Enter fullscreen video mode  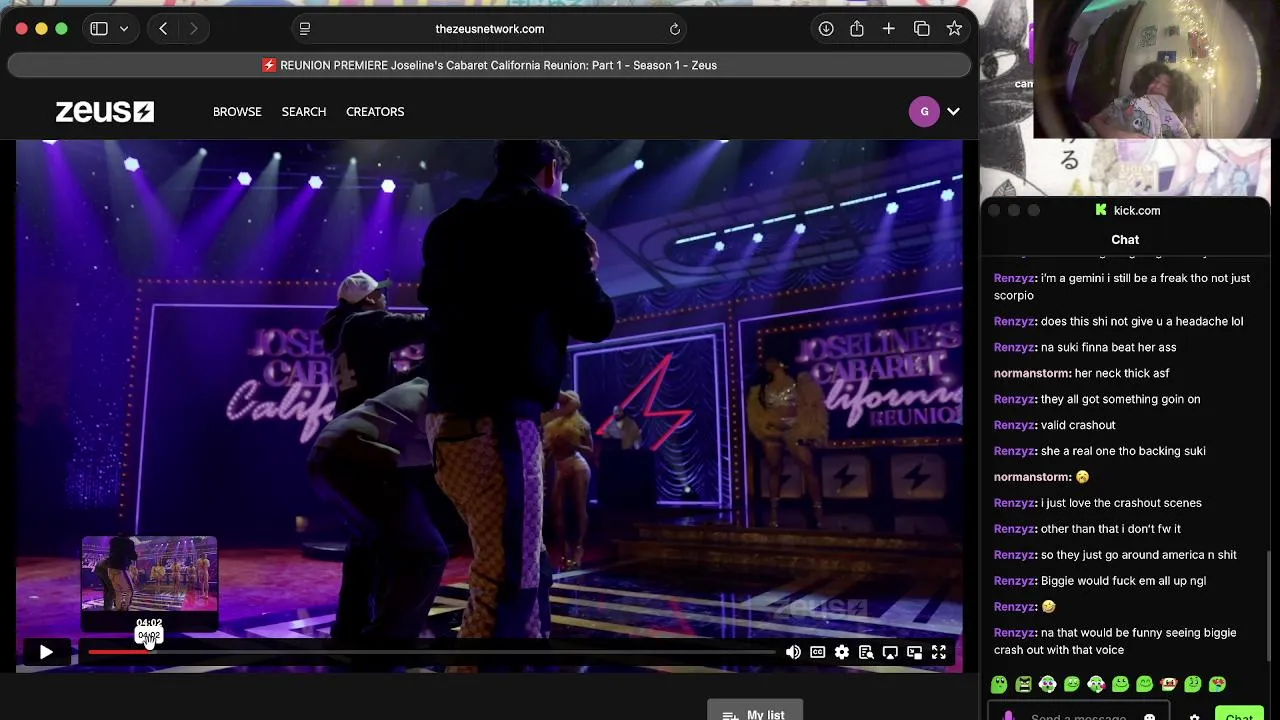(x=939, y=652)
